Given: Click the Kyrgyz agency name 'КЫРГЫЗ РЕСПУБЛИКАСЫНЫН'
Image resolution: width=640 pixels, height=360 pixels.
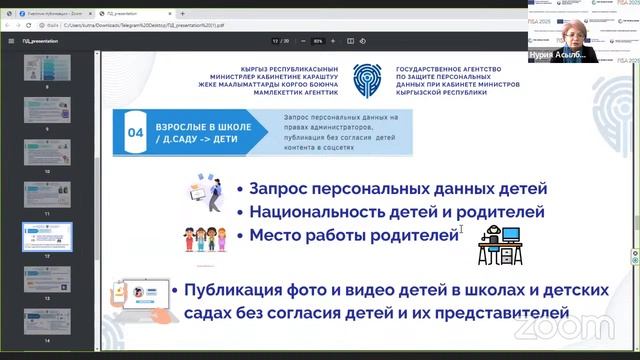Looking at the screenshot, I should (x=289, y=69).
